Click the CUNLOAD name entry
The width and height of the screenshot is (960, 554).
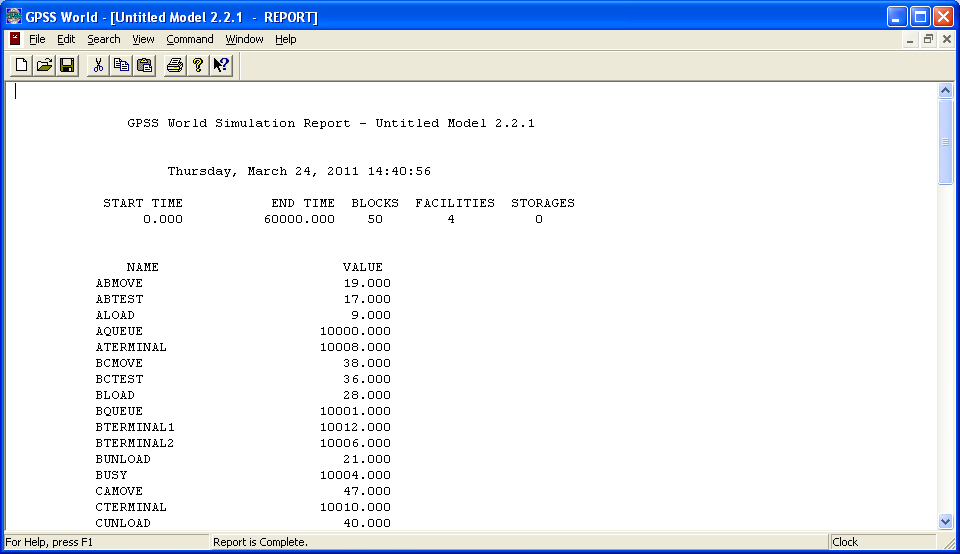pyautogui.click(x=123, y=522)
